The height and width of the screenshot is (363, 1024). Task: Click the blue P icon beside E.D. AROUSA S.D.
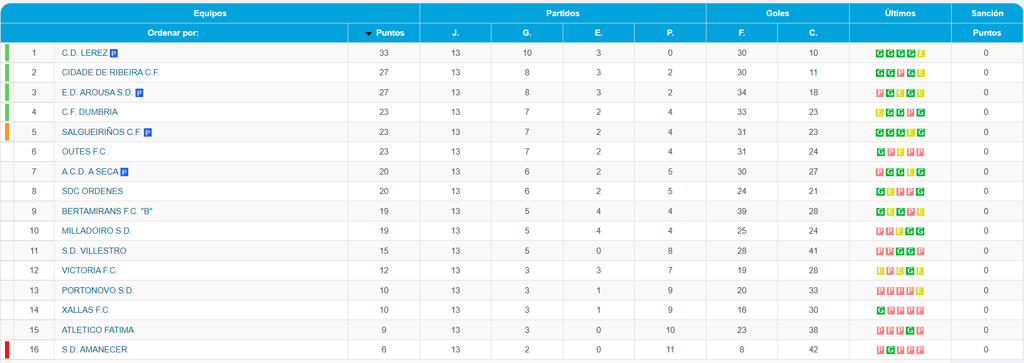[x=139, y=93]
